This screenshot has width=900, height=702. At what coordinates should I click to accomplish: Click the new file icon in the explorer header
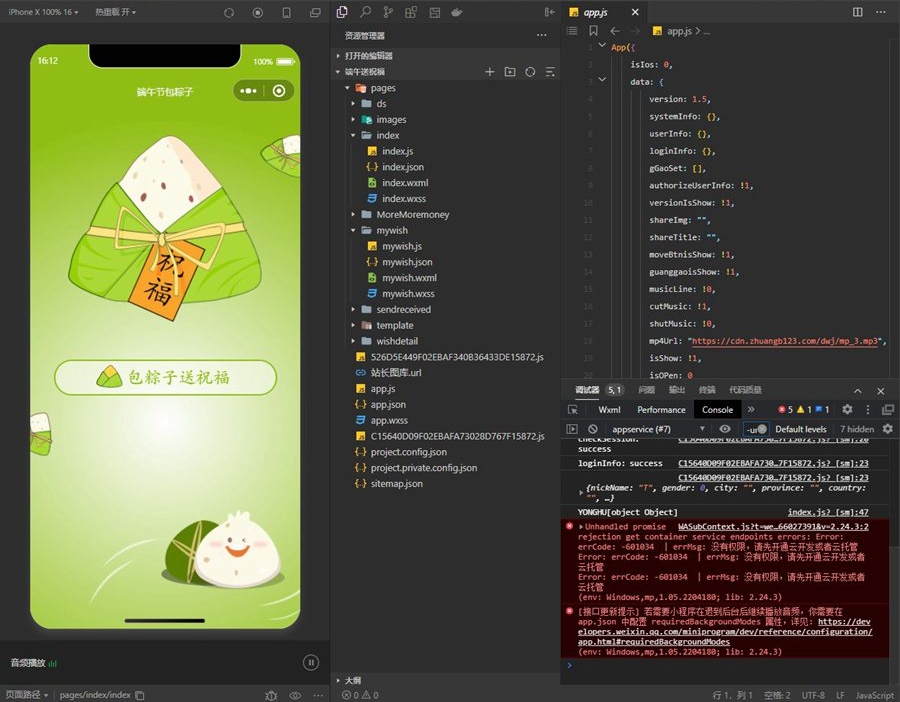point(490,72)
